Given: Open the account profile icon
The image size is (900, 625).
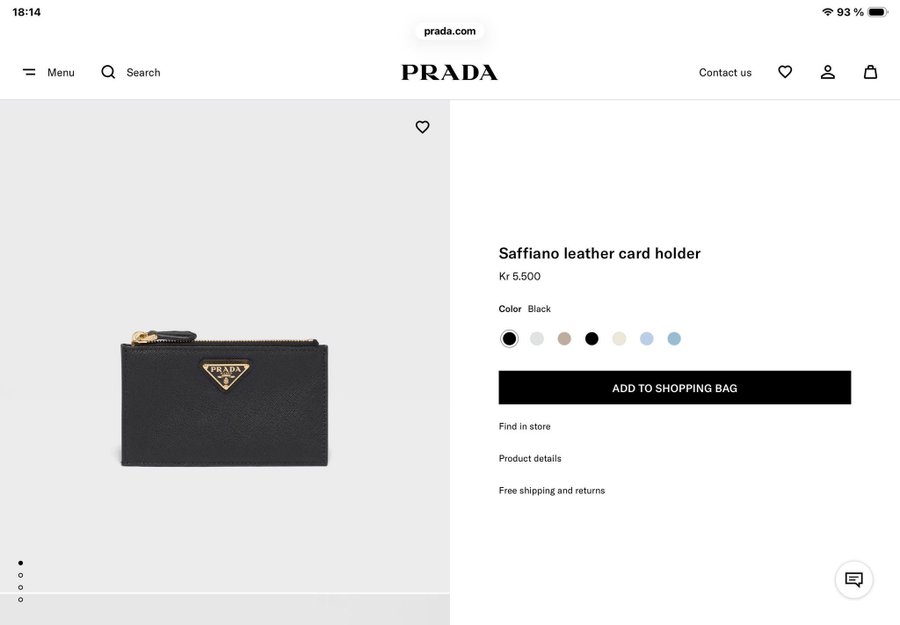Looking at the screenshot, I should point(828,72).
